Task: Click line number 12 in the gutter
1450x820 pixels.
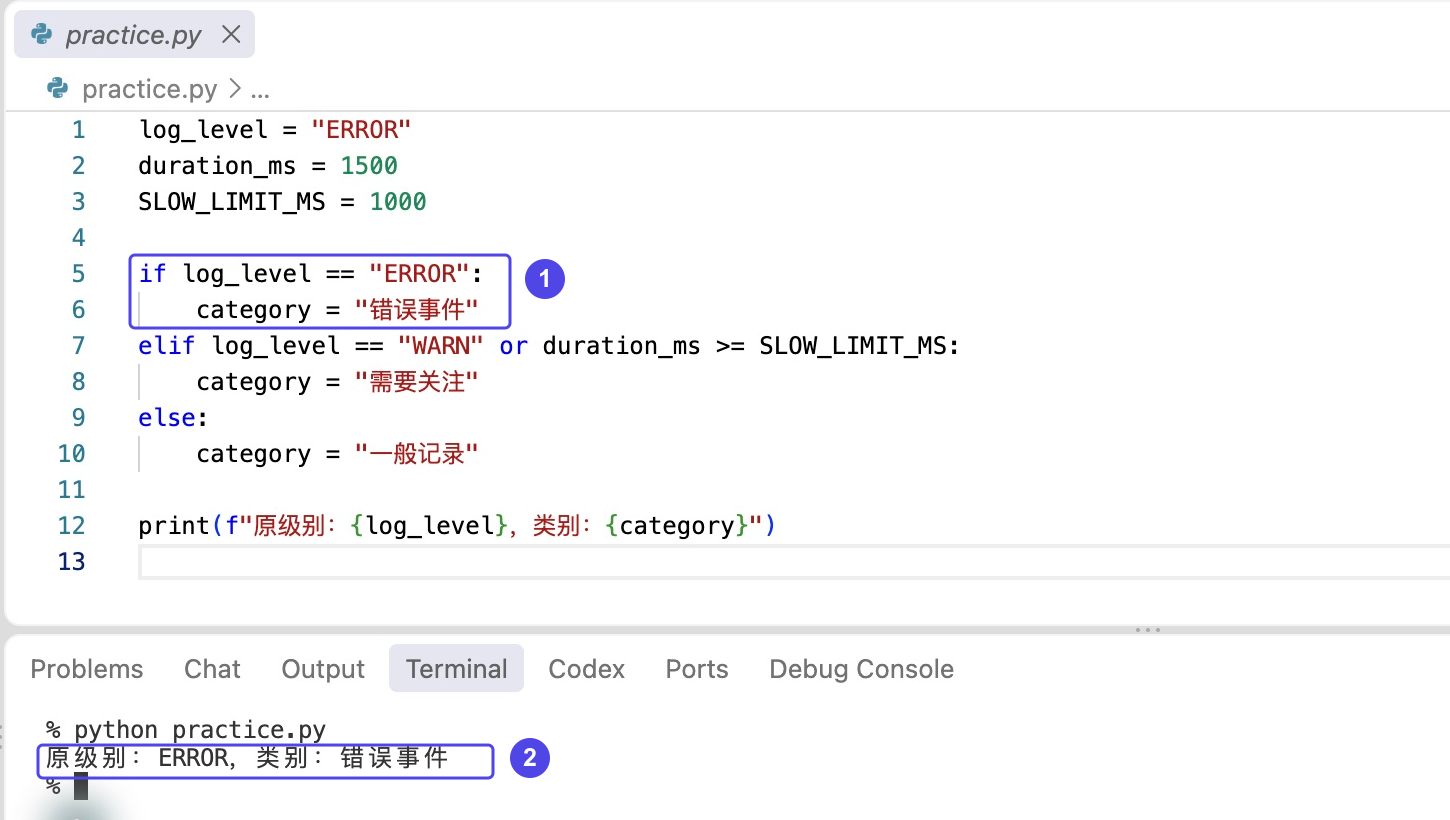Action: [72, 526]
